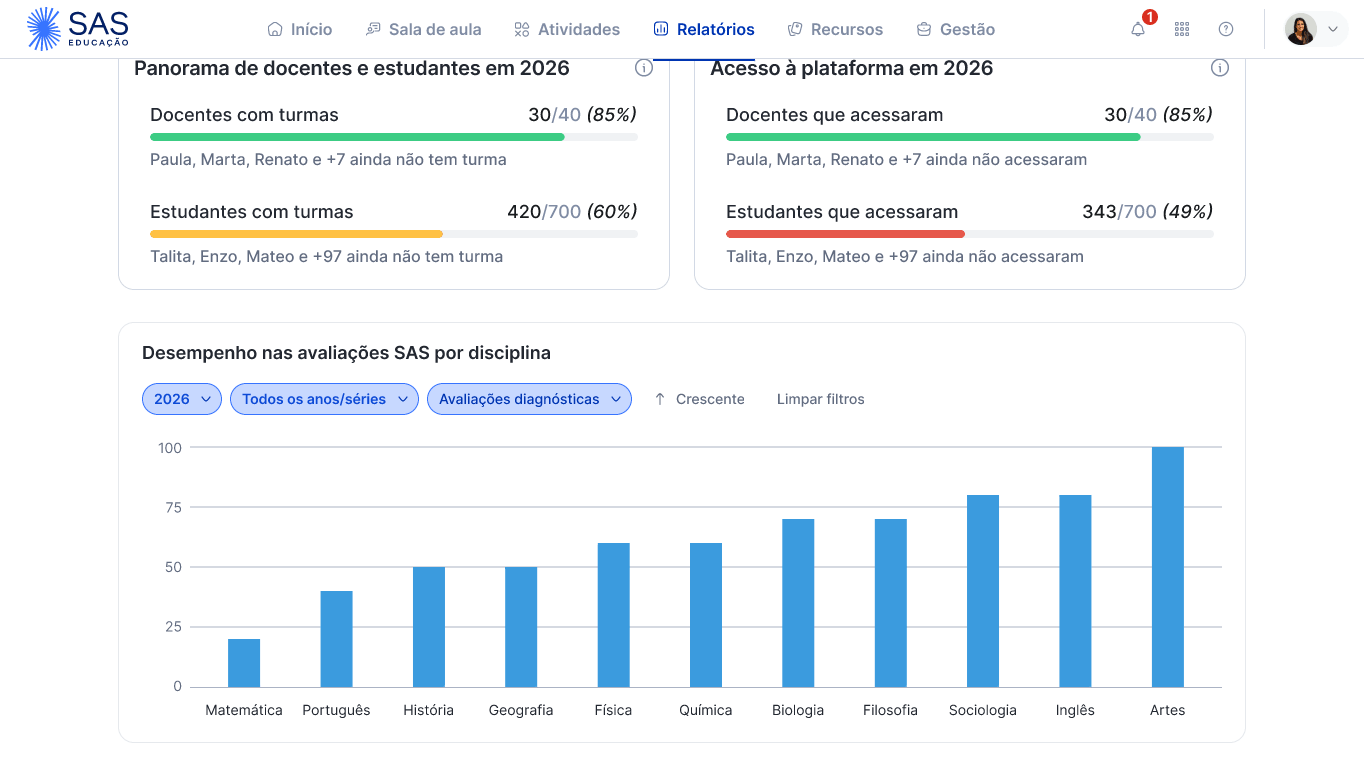This screenshot has height=766, width=1364.
Task: Expand the 'Todos os anos/séries' dropdown
Action: tap(324, 398)
